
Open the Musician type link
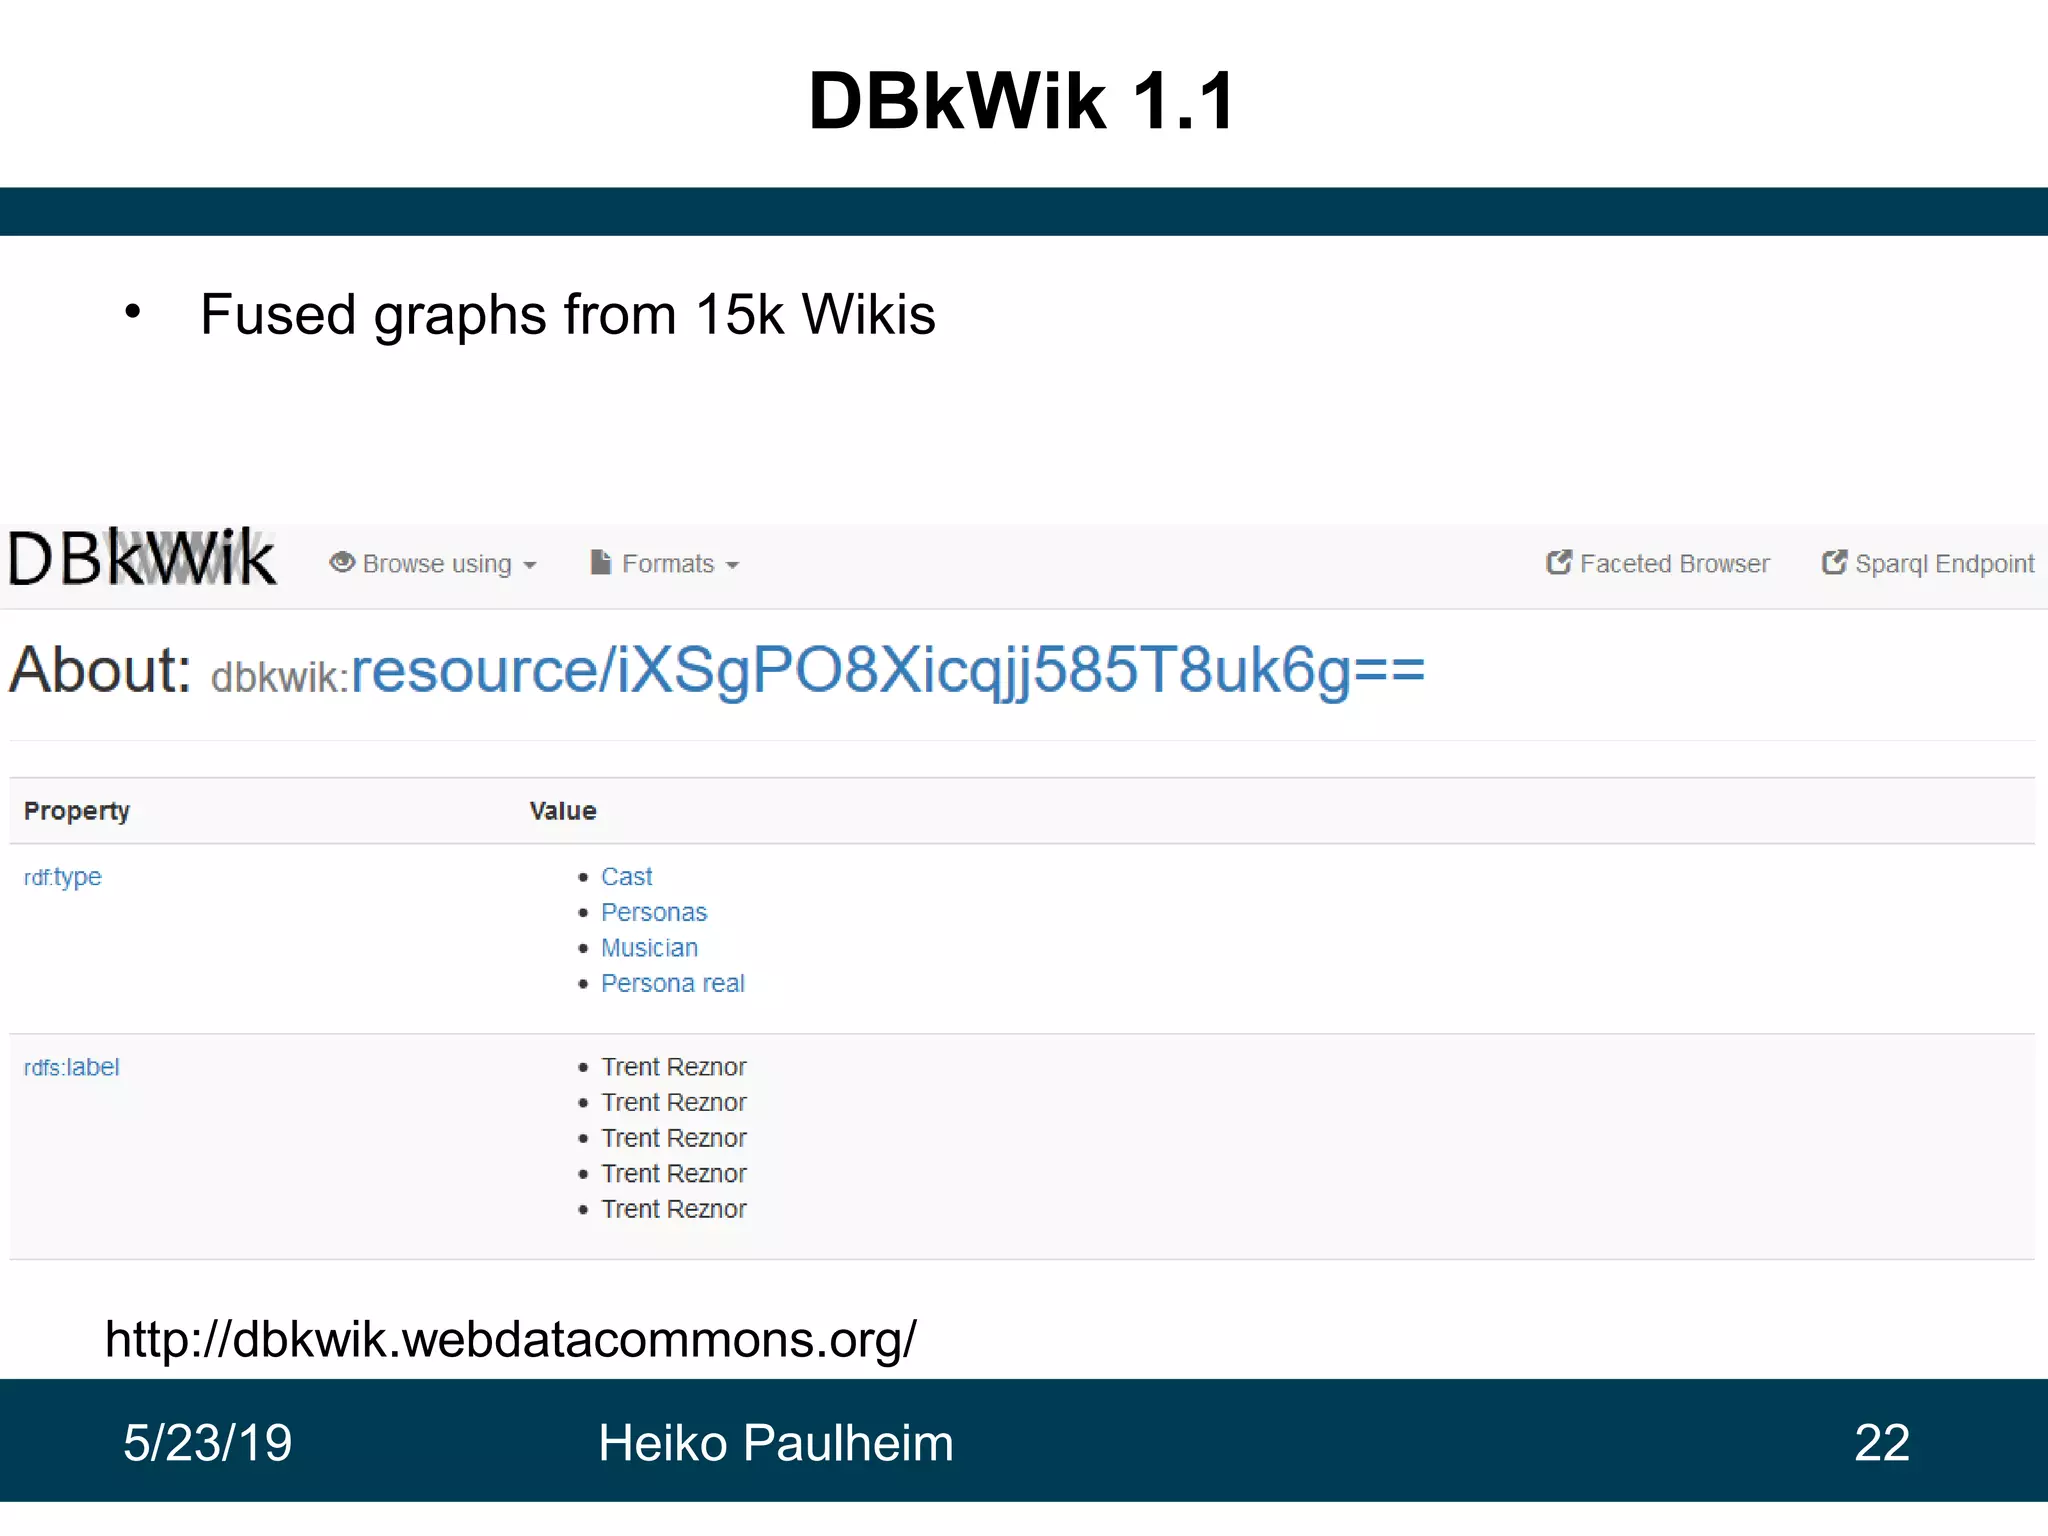pos(650,948)
